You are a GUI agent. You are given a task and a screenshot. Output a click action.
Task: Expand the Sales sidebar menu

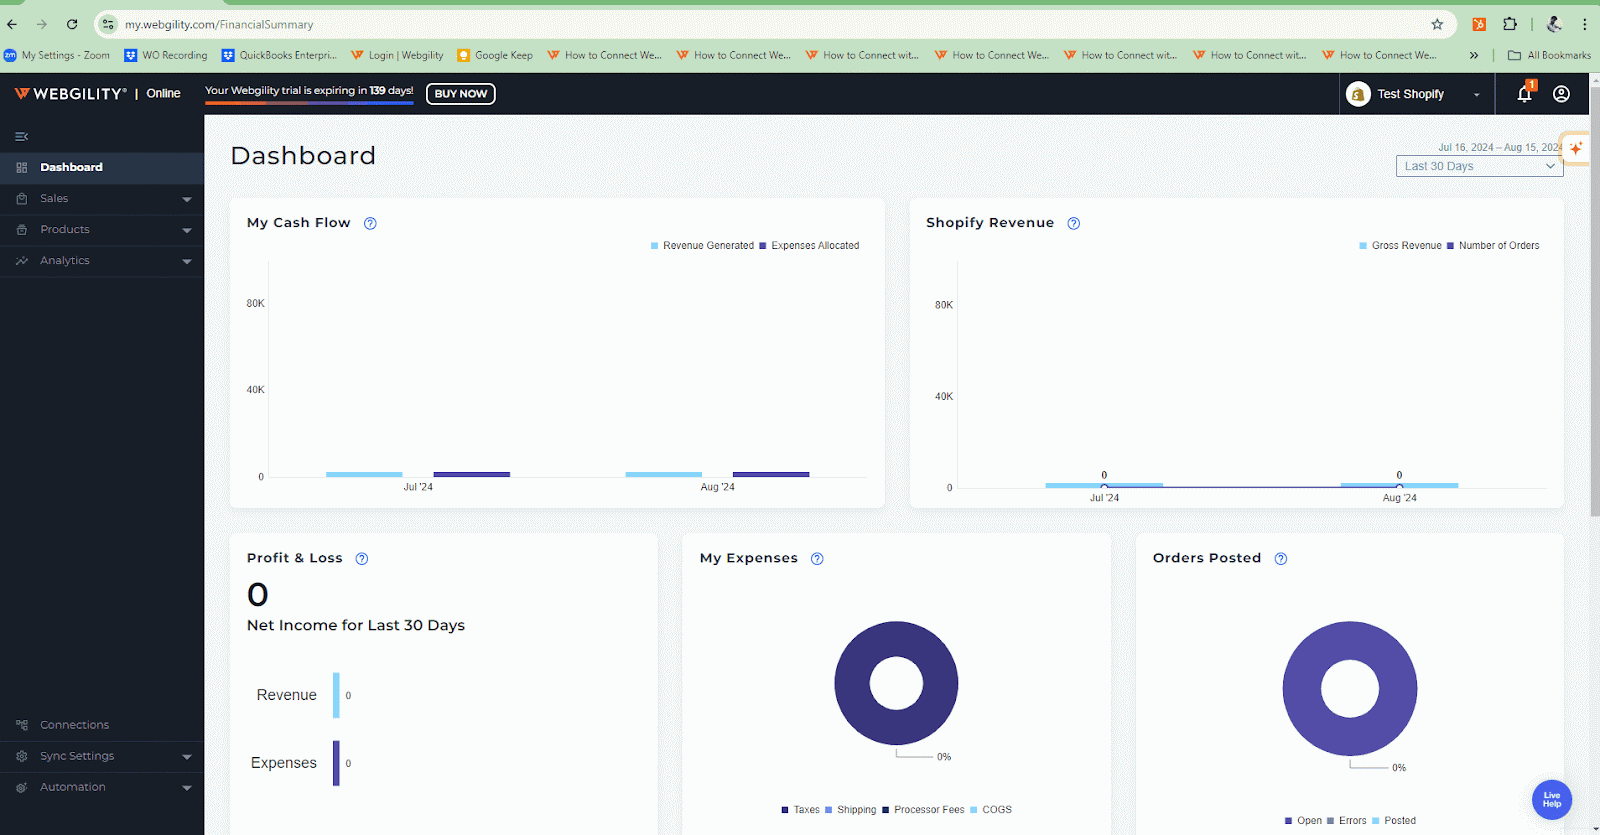tap(102, 199)
